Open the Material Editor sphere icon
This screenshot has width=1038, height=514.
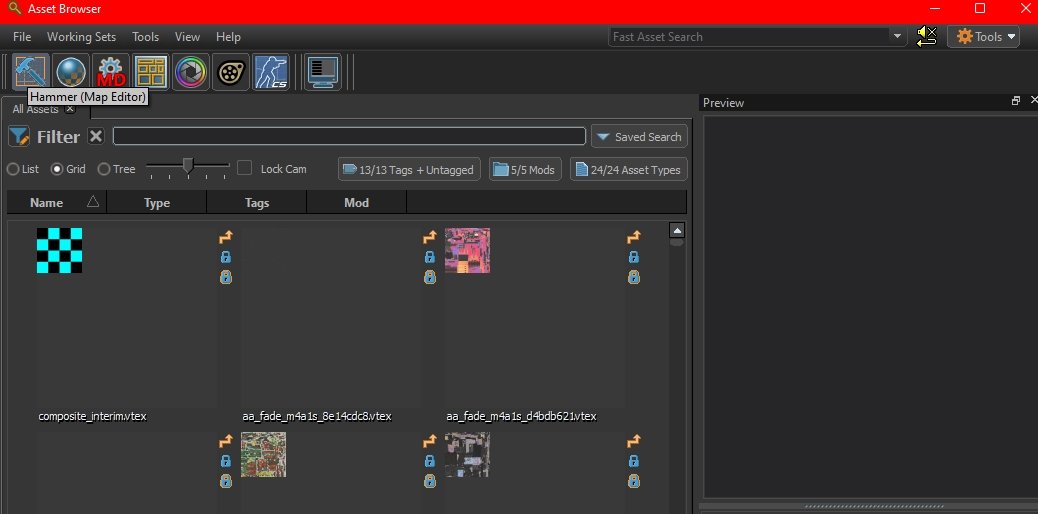pos(71,72)
